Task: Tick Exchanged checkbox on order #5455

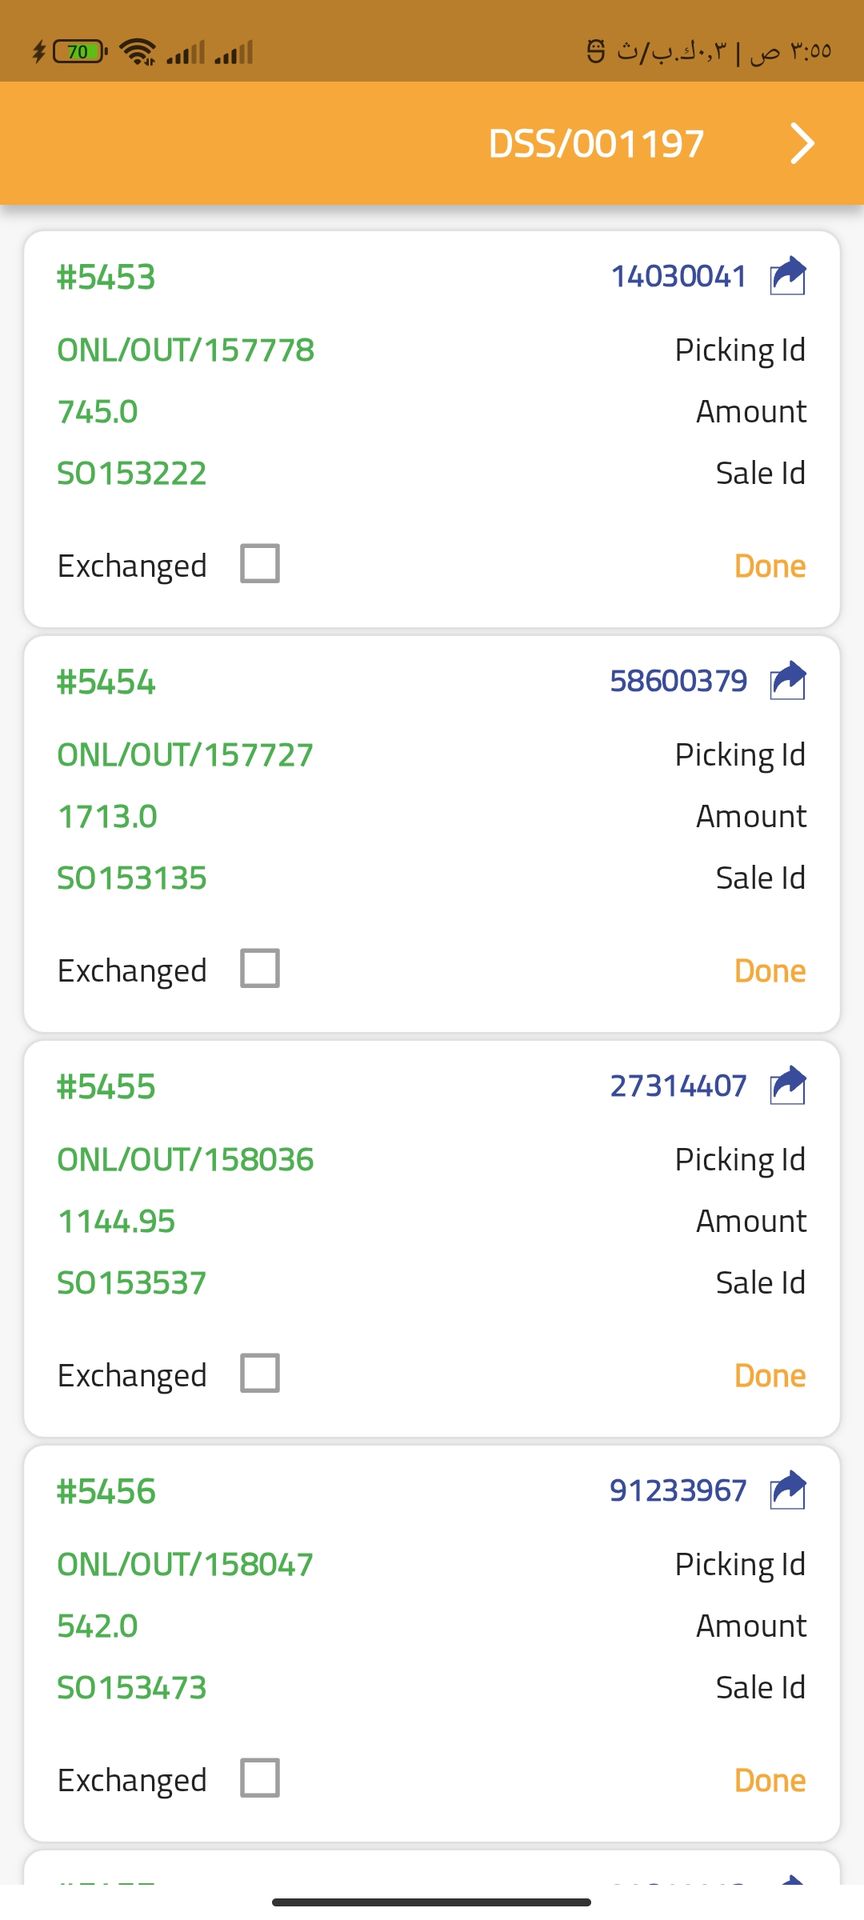Action: (260, 1374)
